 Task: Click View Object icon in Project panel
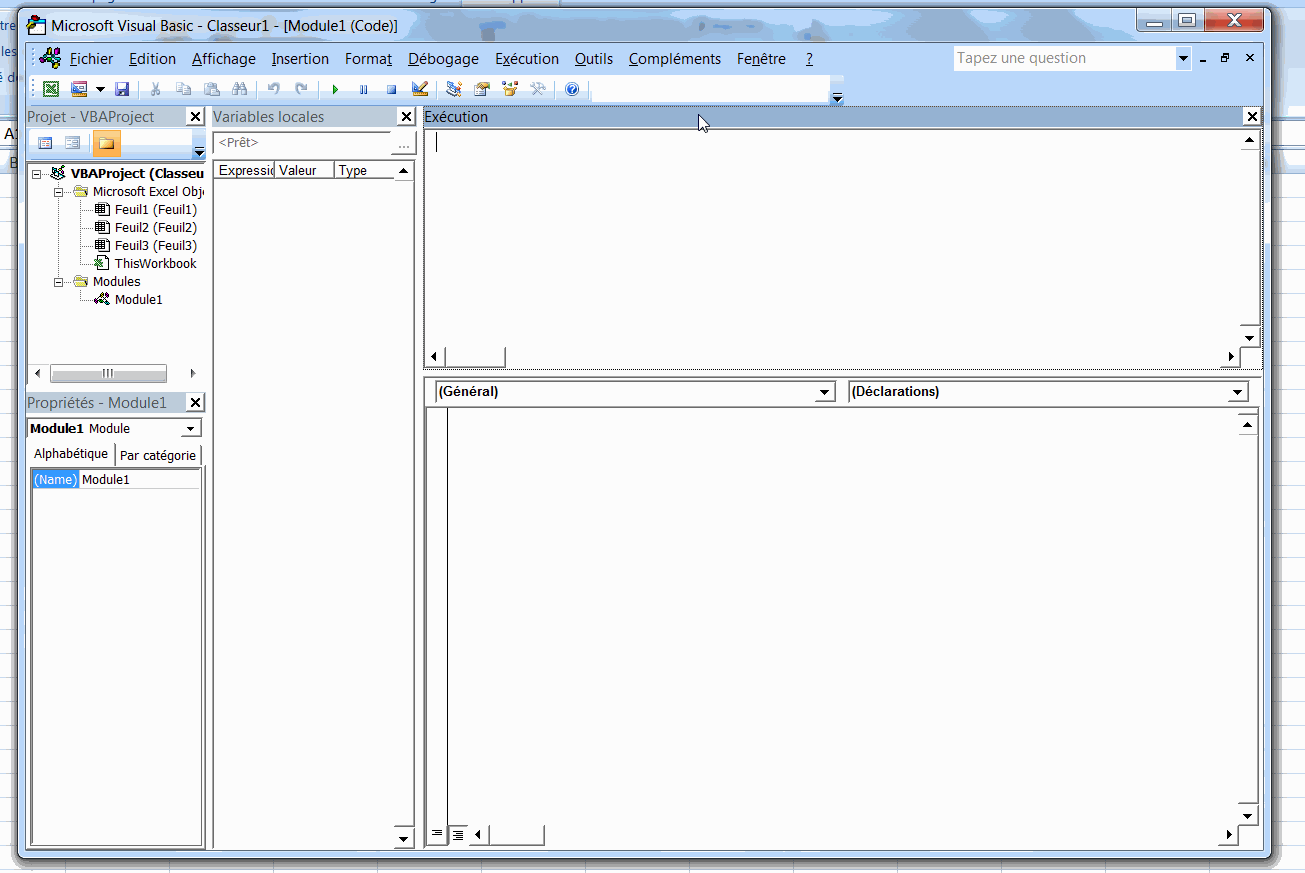(x=73, y=143)
